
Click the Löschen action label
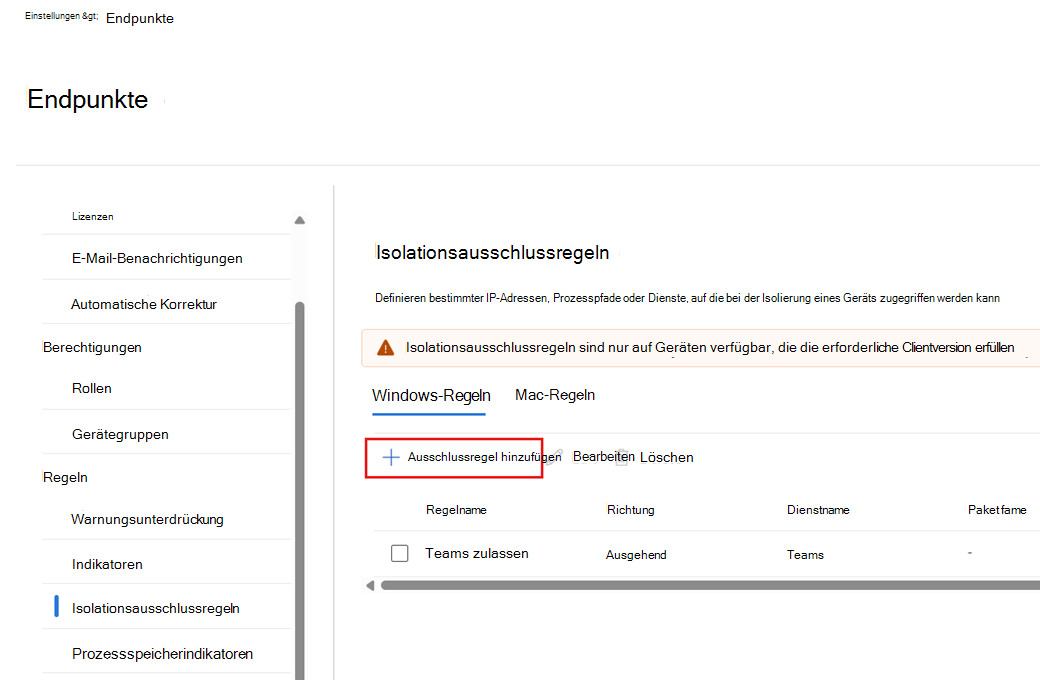(x=668, y=457)
